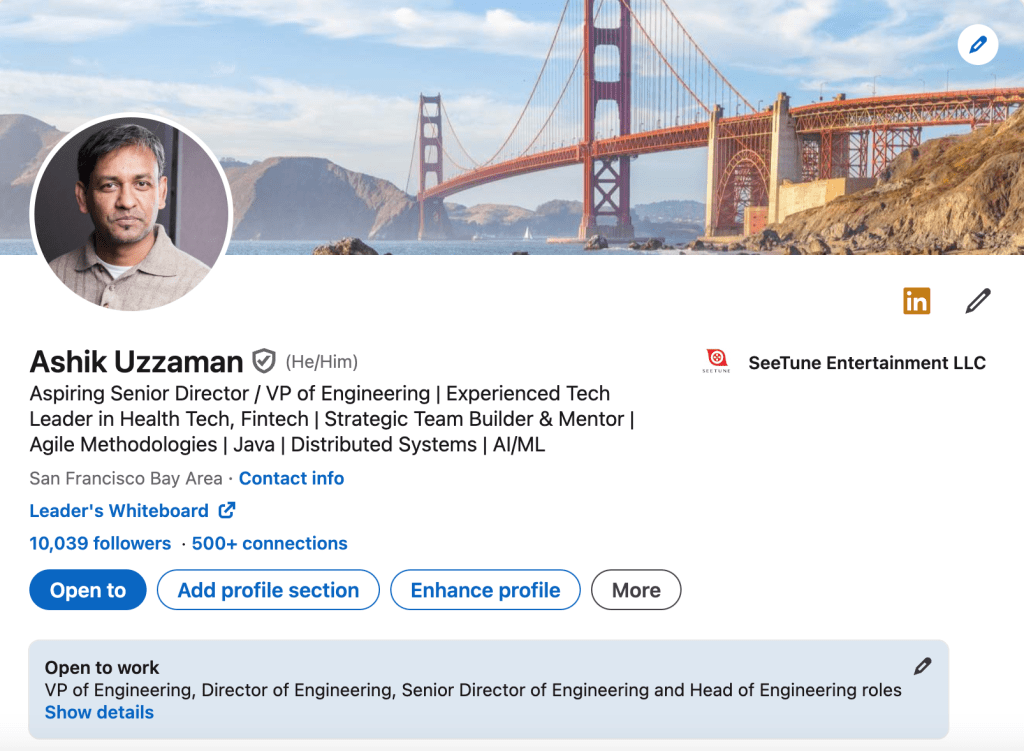Screen dimensions: 1024x751
Task: Open the 500+ connections link
Action: tap(269, 543)
